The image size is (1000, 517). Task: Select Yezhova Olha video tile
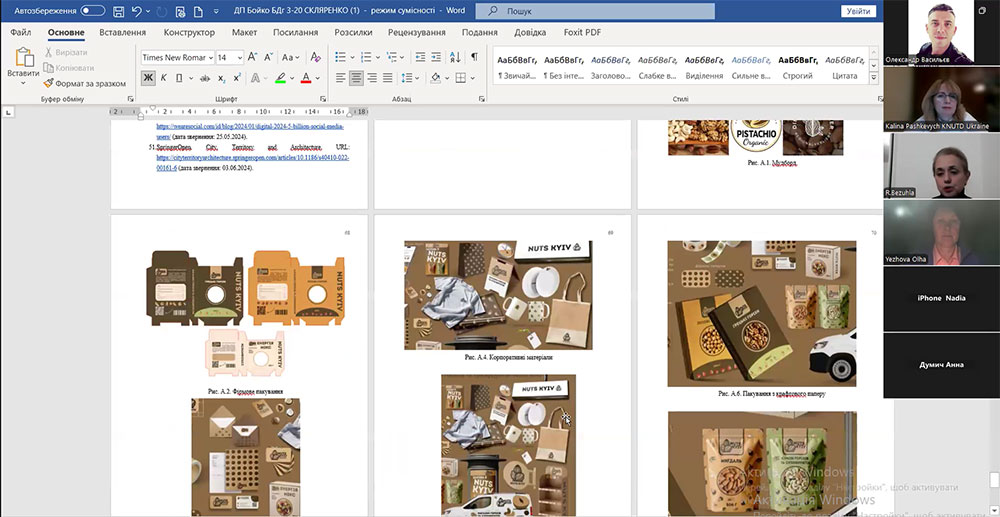coord(941,233)
